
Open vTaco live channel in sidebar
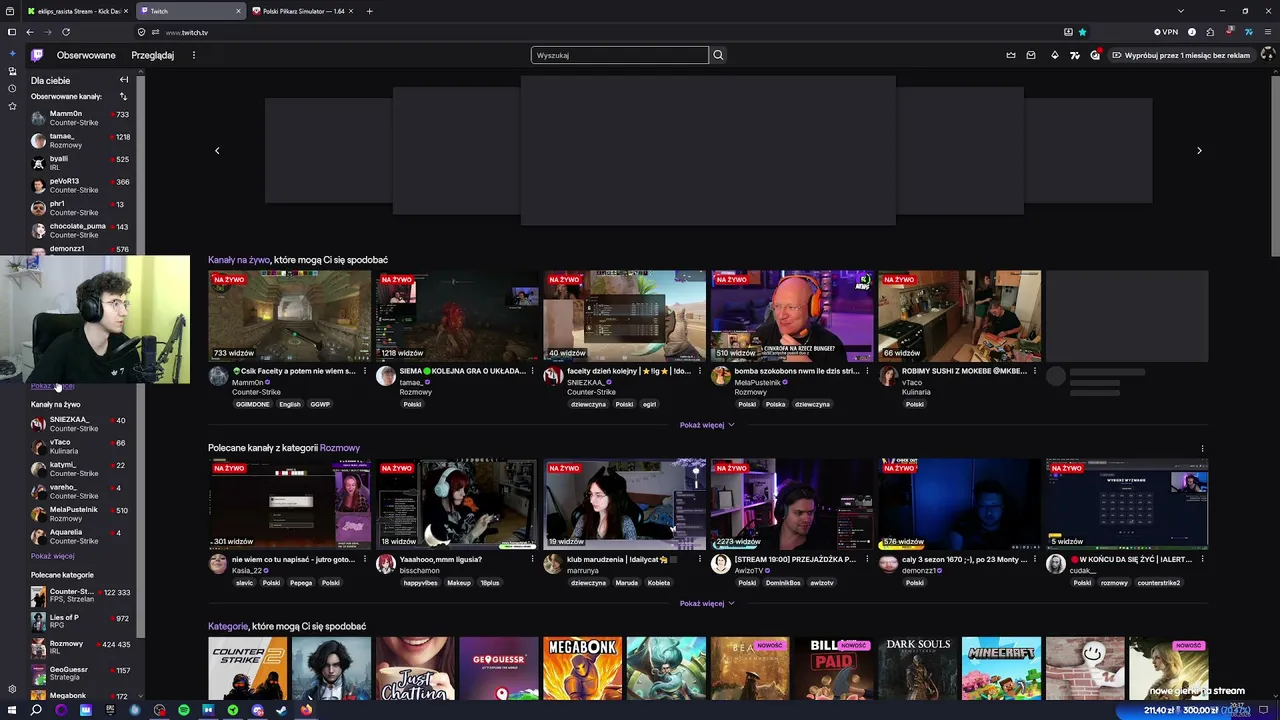click(80, 446)
